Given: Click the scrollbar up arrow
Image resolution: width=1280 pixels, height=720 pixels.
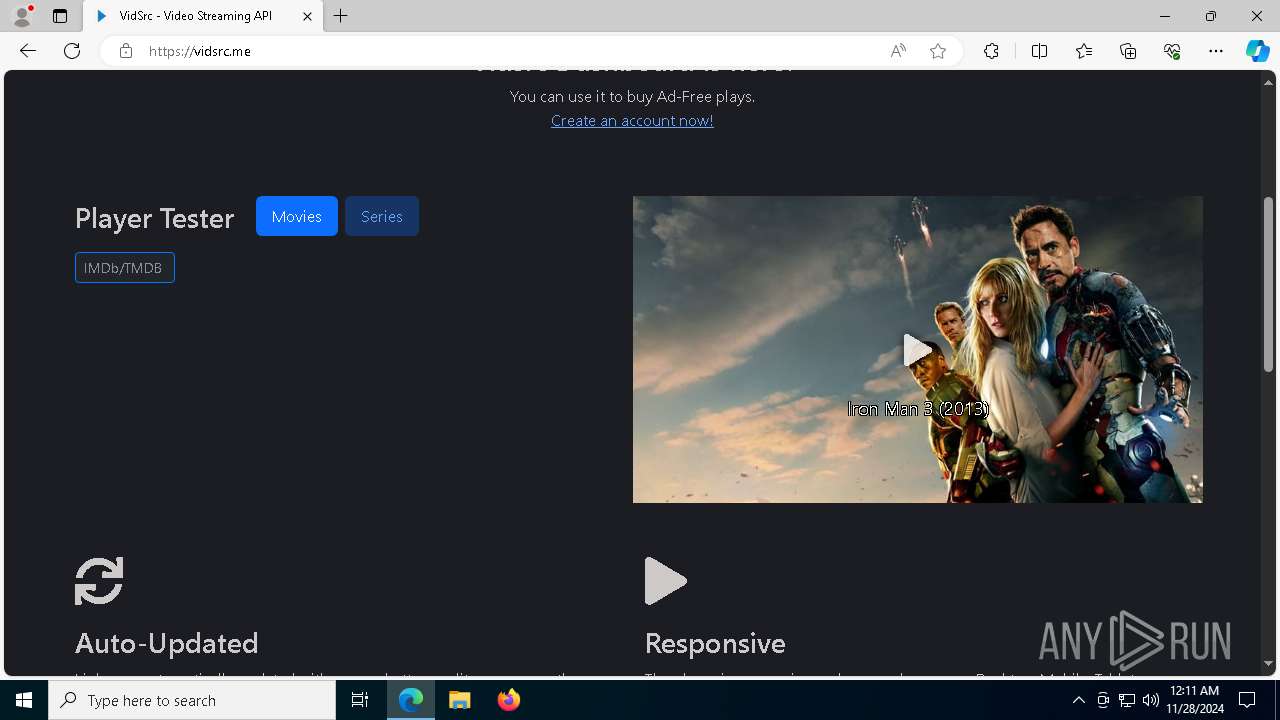Looking at the screenshot, I should click(x=1268, y=82).
